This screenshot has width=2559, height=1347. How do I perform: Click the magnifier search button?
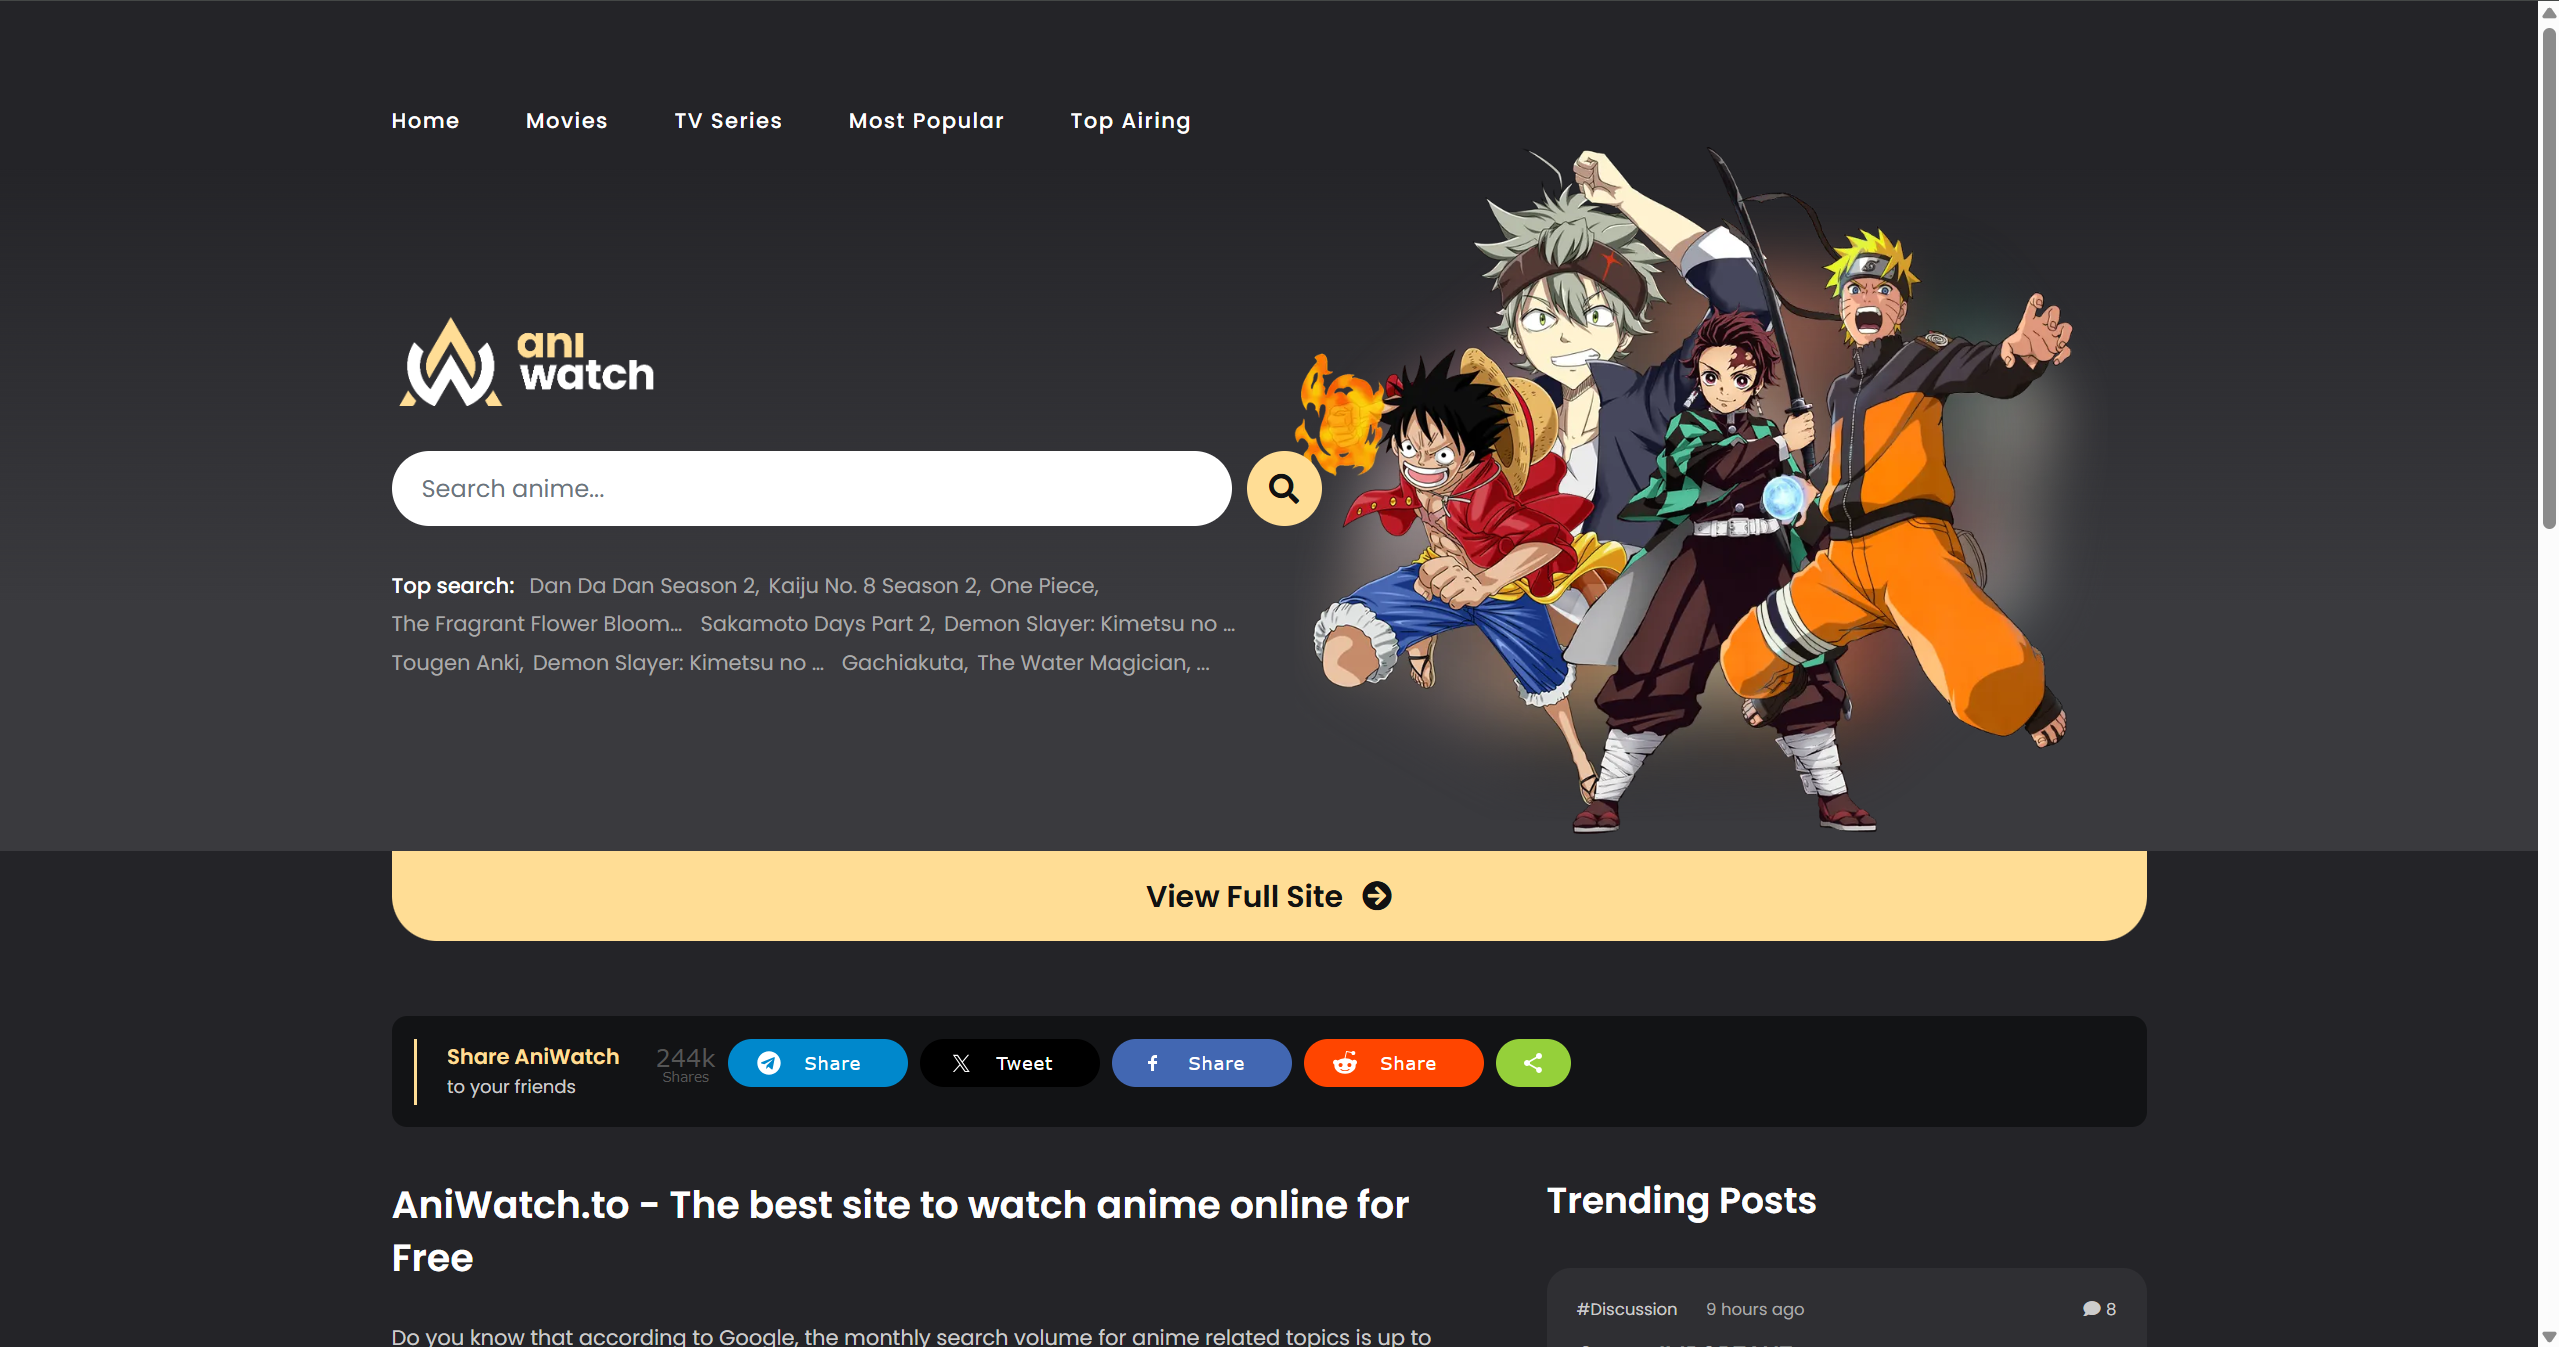pos(1284,488)
